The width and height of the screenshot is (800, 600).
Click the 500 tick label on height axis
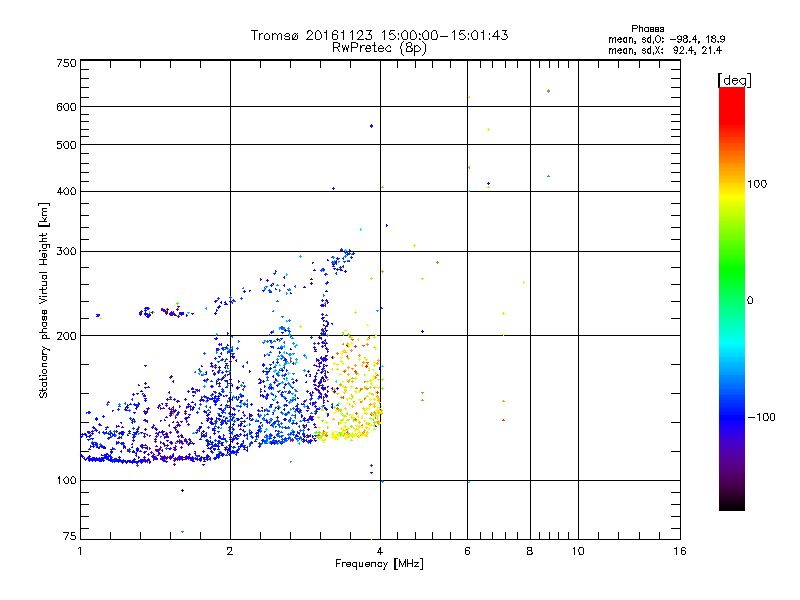coord(66,145)
